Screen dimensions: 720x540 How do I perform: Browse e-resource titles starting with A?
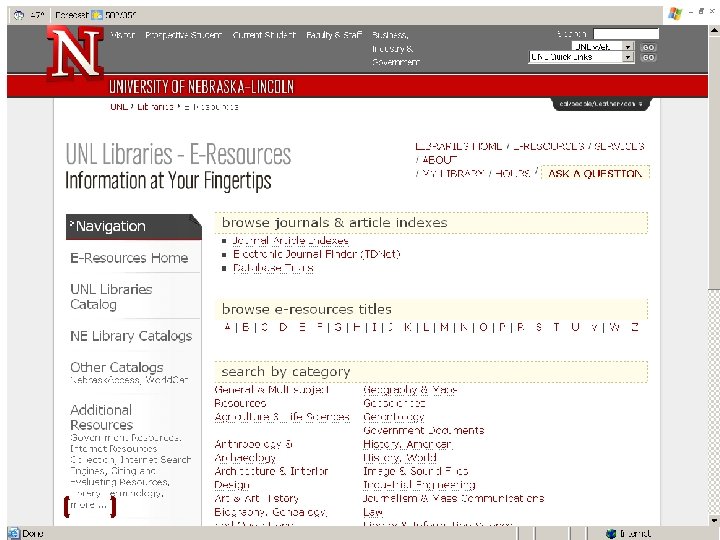(x=227, y=327)
